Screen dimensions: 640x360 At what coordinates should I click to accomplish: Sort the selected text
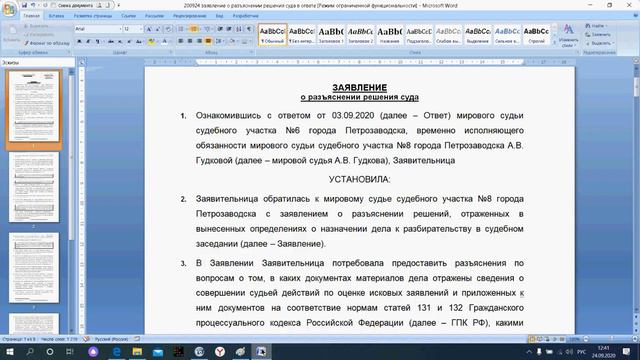(239, 29)
